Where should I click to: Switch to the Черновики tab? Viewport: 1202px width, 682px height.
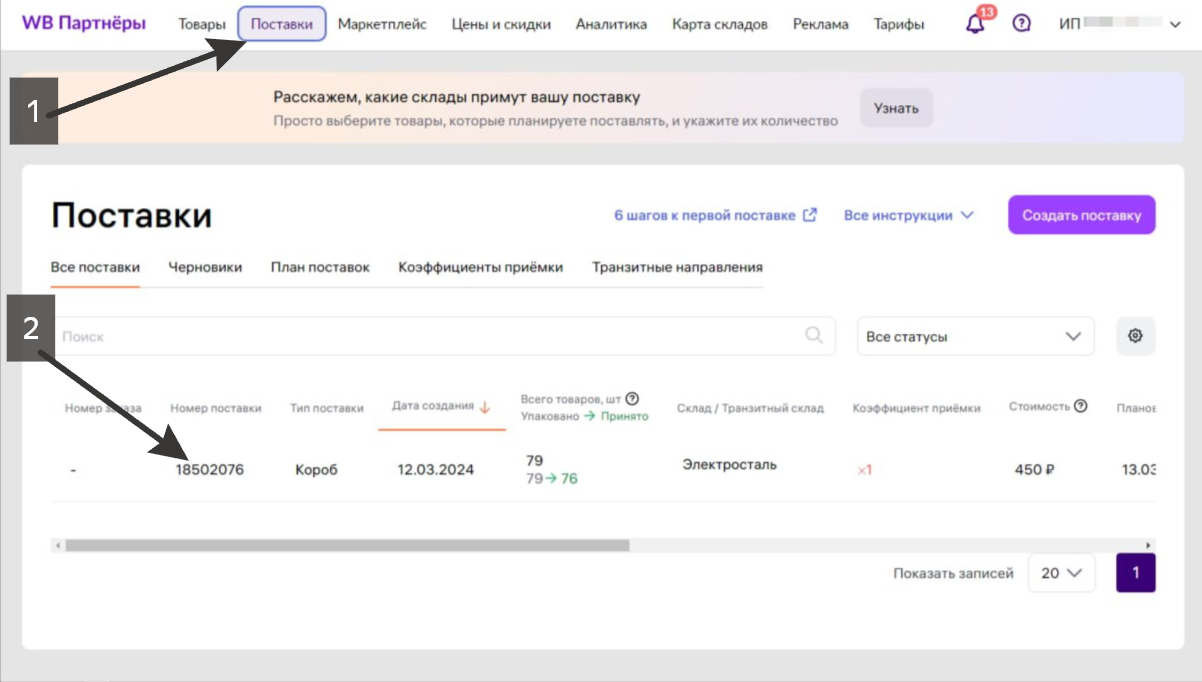tap(205, 267)
